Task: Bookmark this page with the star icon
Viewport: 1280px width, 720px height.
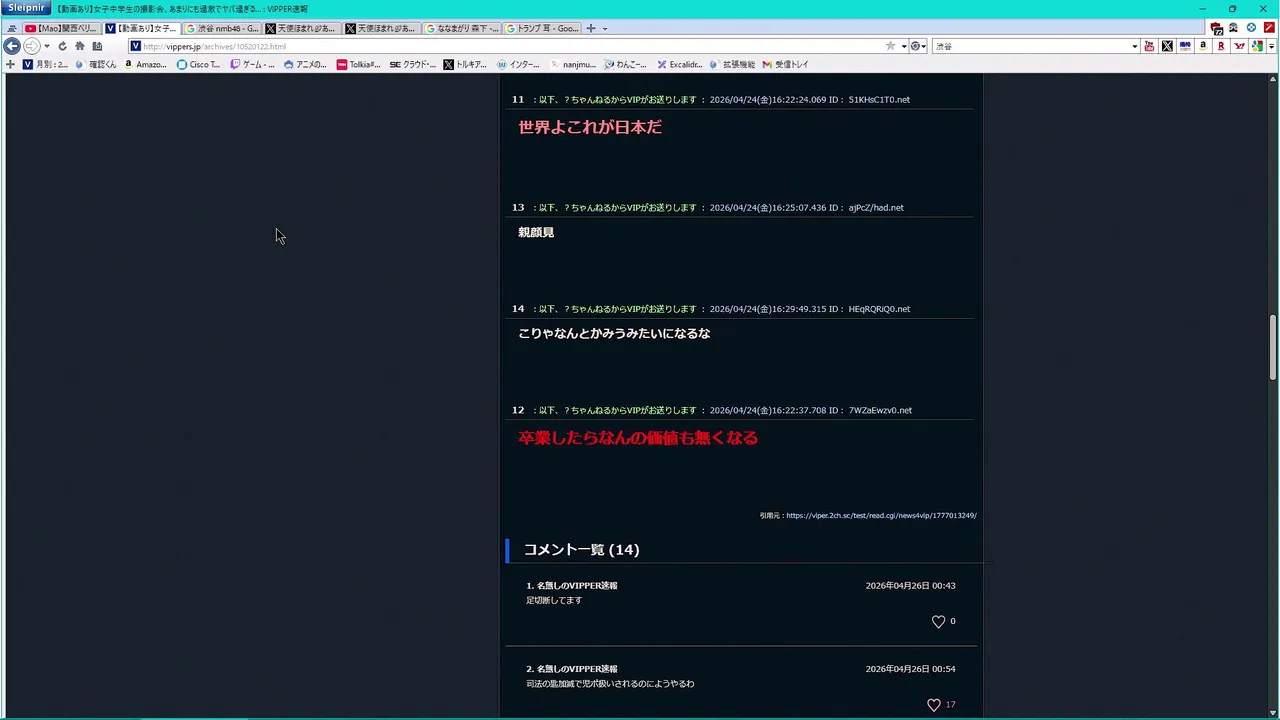Action: [x=890, y=46]
